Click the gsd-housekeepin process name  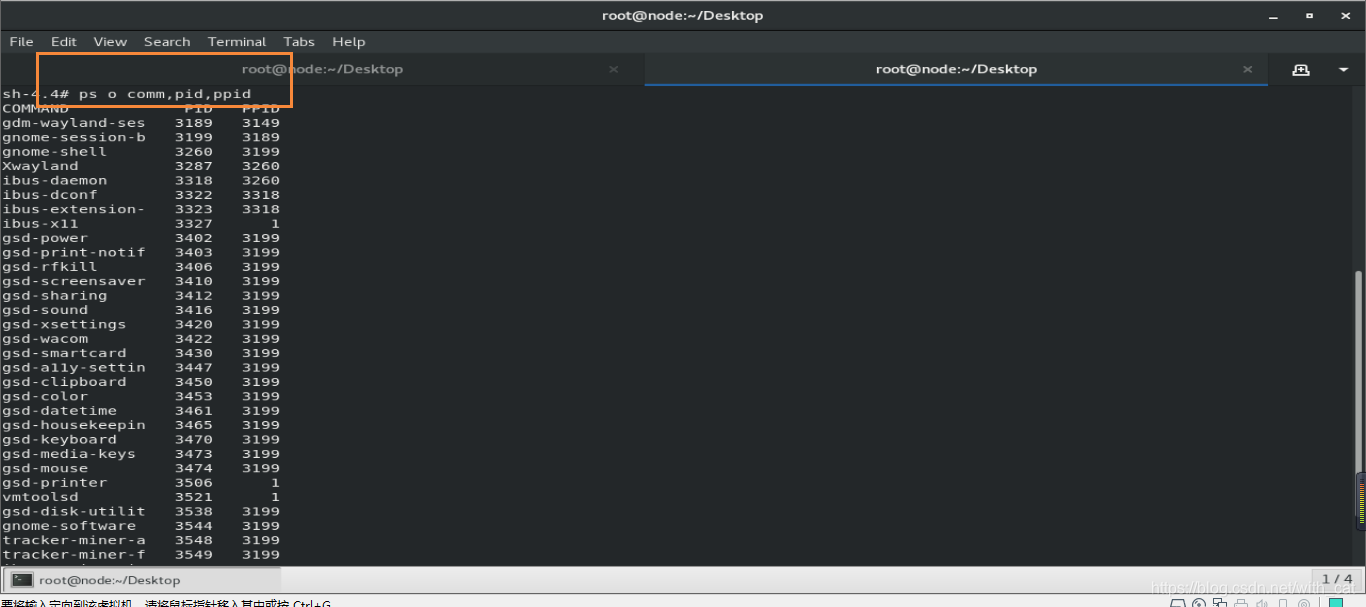74,425
